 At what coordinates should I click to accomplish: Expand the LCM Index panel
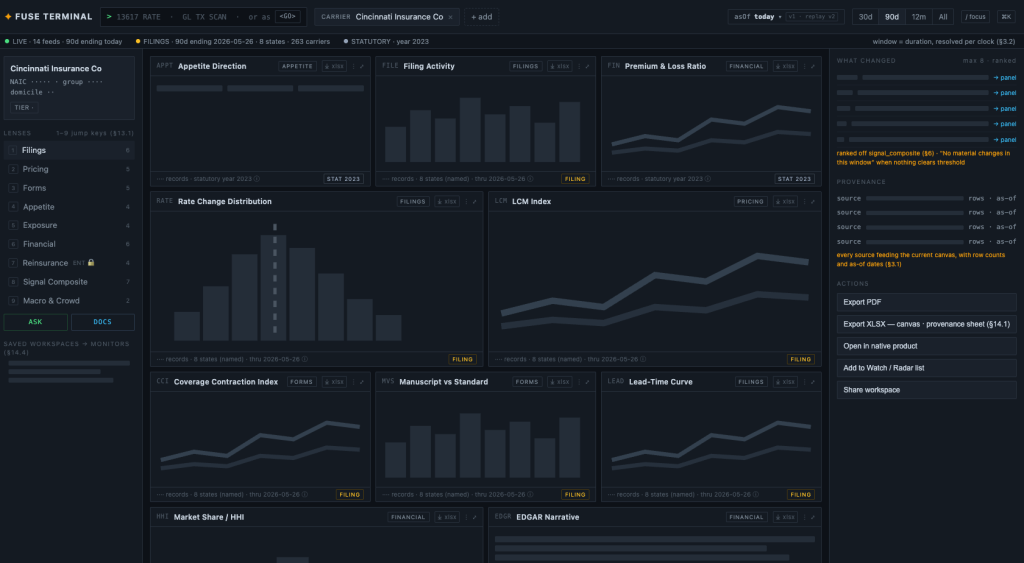point(812,201)
